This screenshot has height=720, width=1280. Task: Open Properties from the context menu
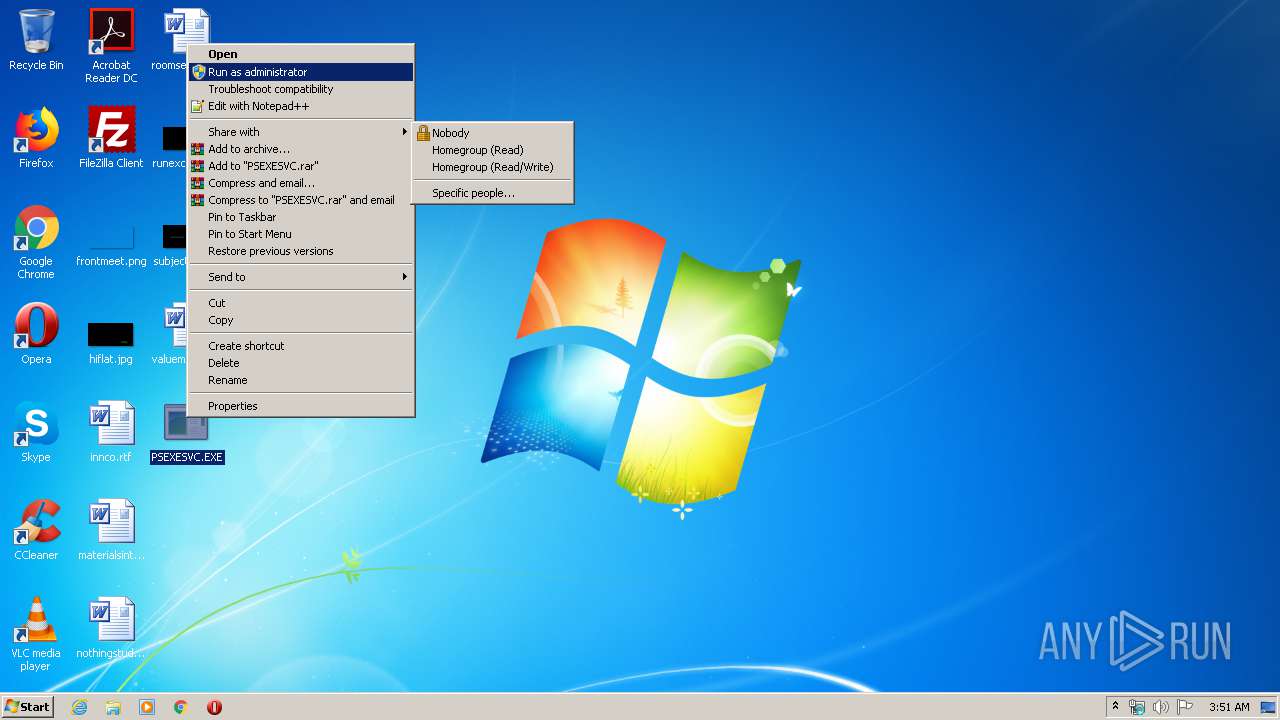[x=301, y=406]
